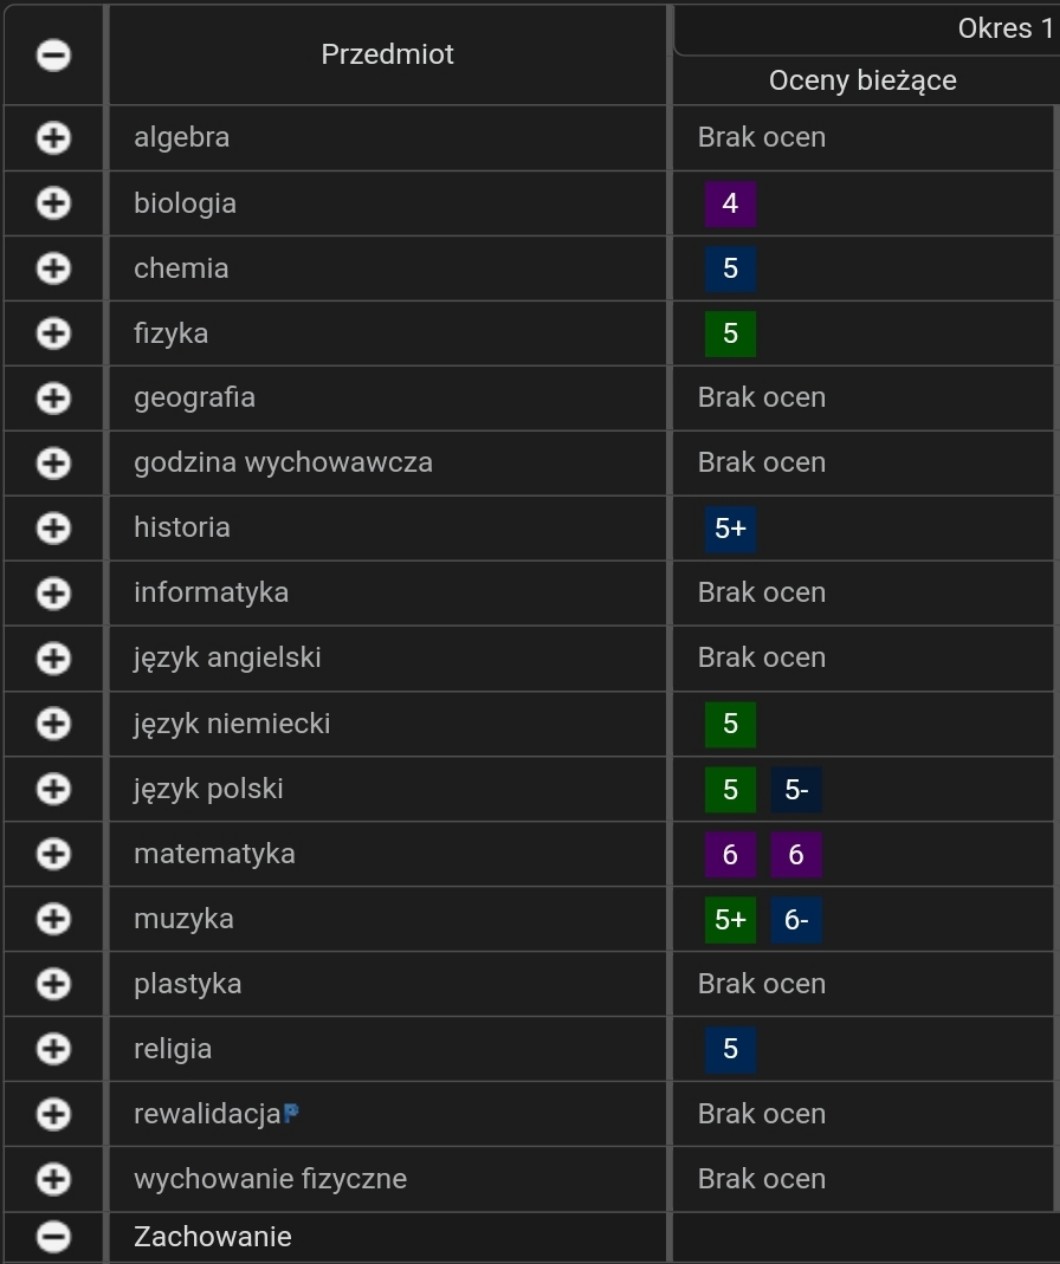Click the Oceny bieżące column header
Image resolution: width=1060 pixels, height=1264 pixels.
click(x=862, y=80)
